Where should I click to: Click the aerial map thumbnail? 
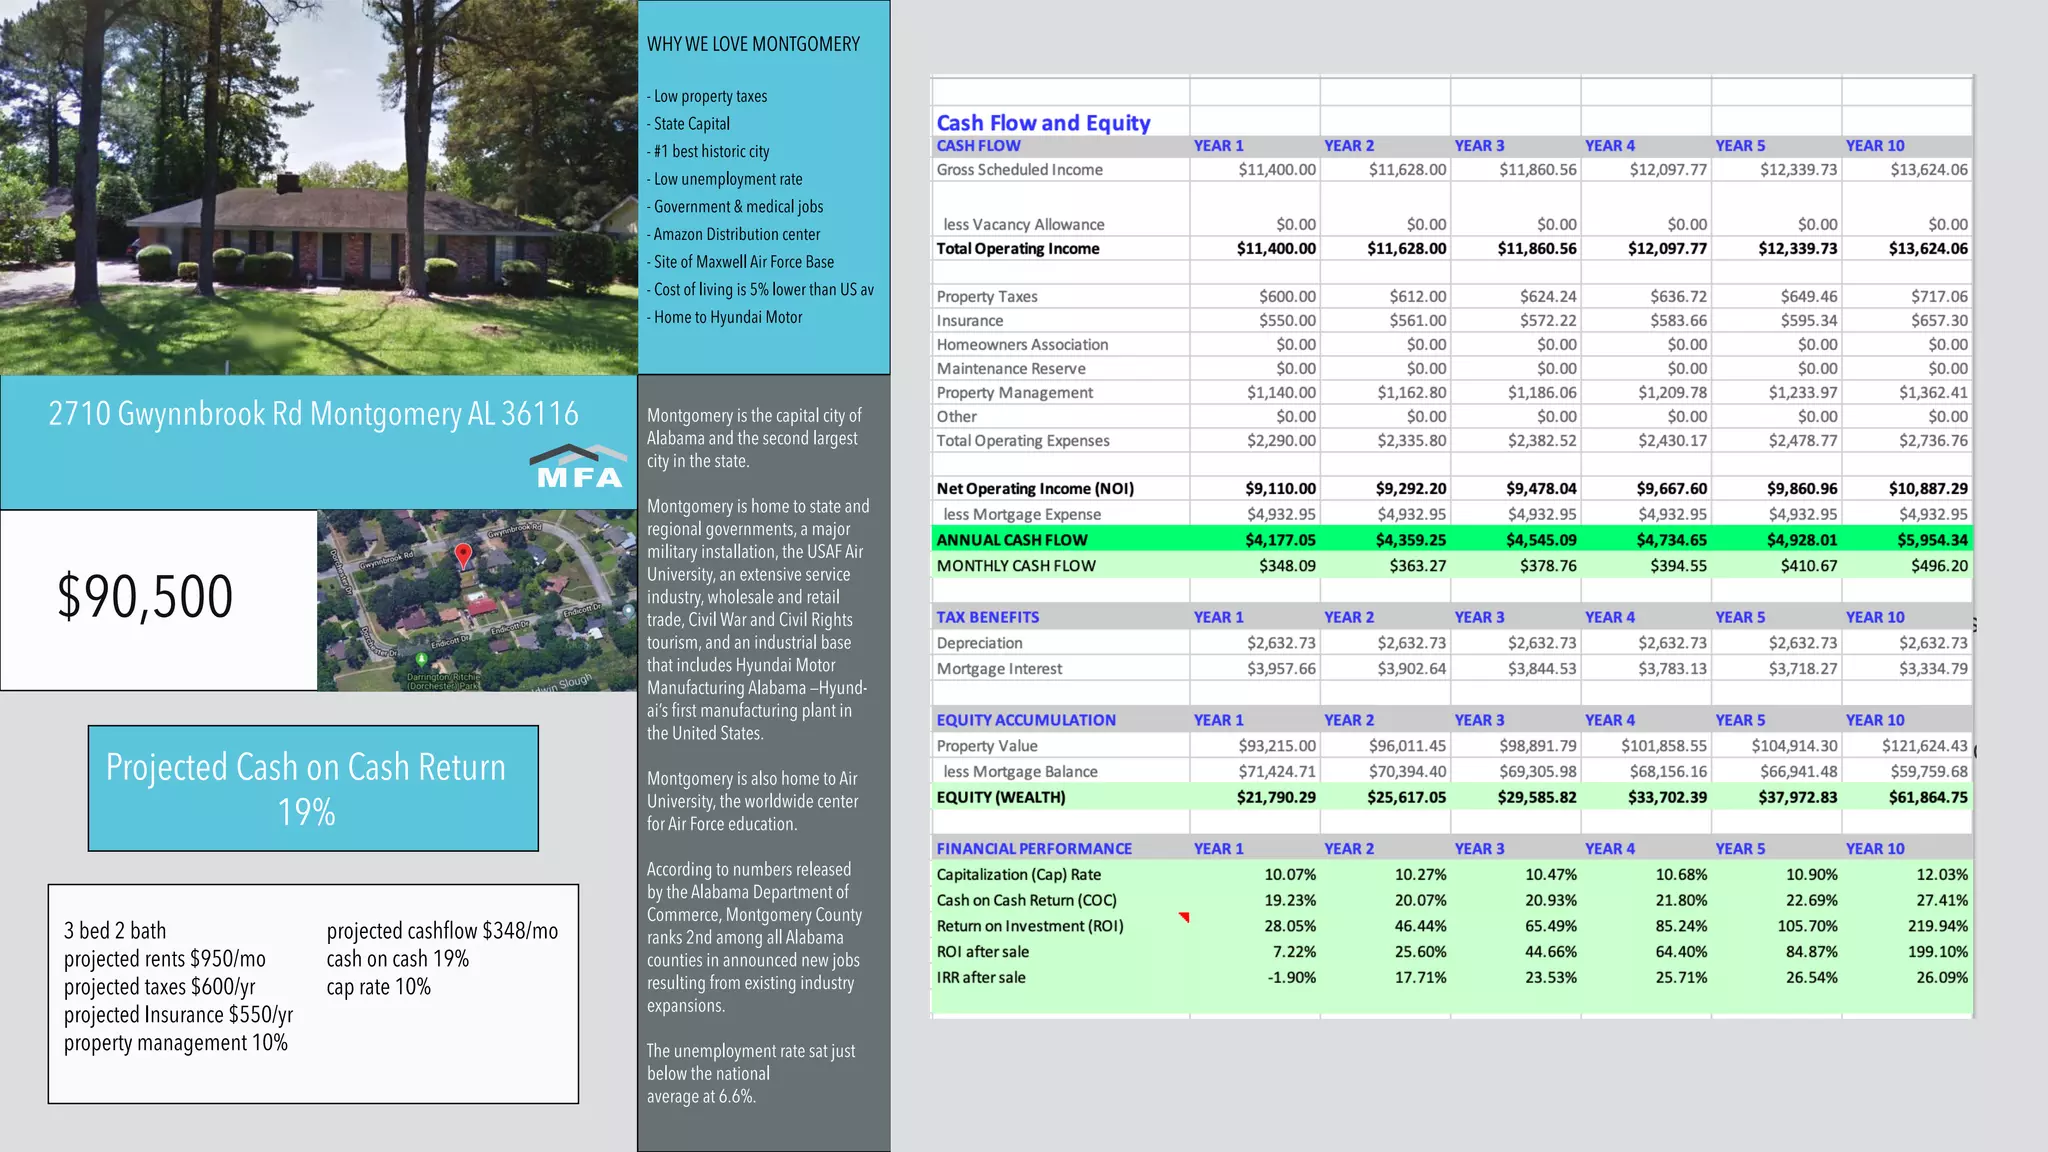point(477,600)
